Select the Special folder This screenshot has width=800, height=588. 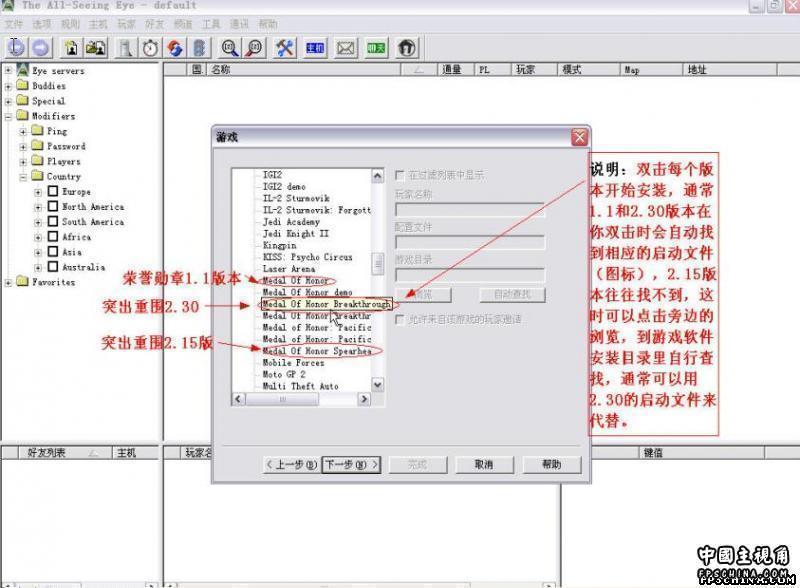48,101
